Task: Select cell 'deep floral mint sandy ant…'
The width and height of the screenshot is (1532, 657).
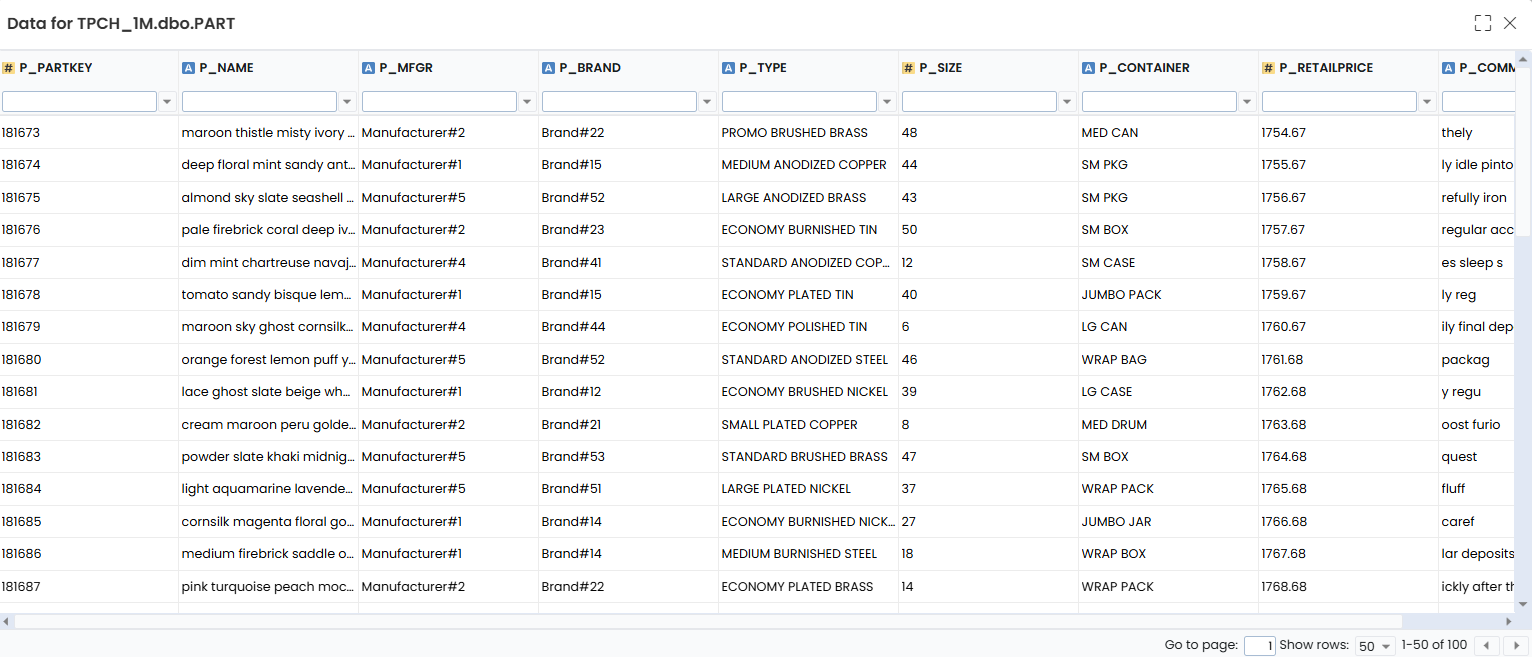Action: click(x=269, y=165)
